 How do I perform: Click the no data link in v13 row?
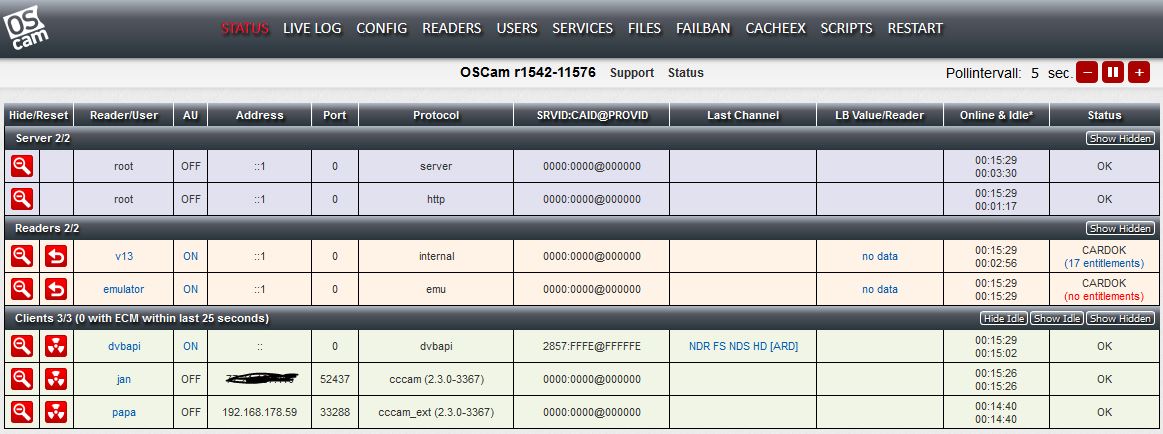880,256
